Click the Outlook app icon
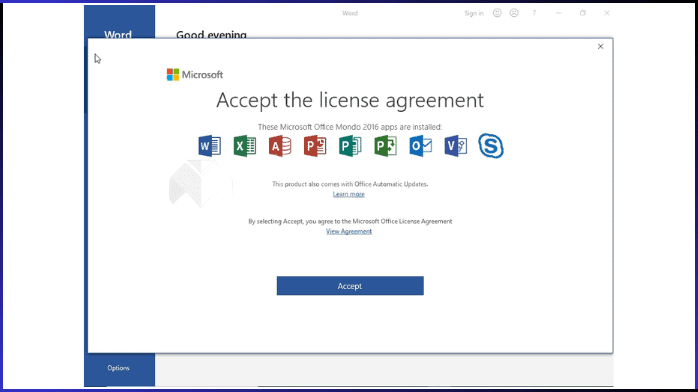This screenshot has height=392, width=698. point(421,146)
